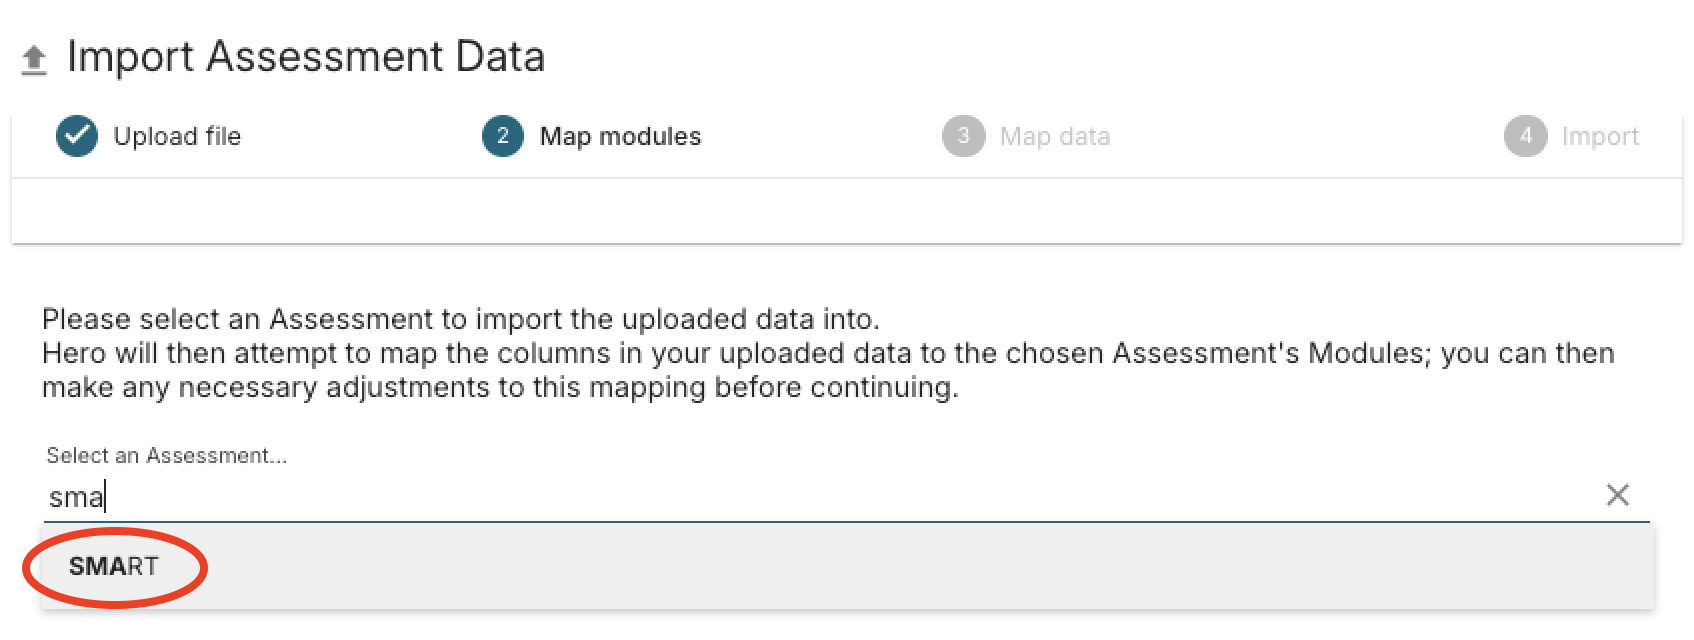Click the 'make any necessary adjustments' text line
The image size is (1694, 640).
(500, 387)
